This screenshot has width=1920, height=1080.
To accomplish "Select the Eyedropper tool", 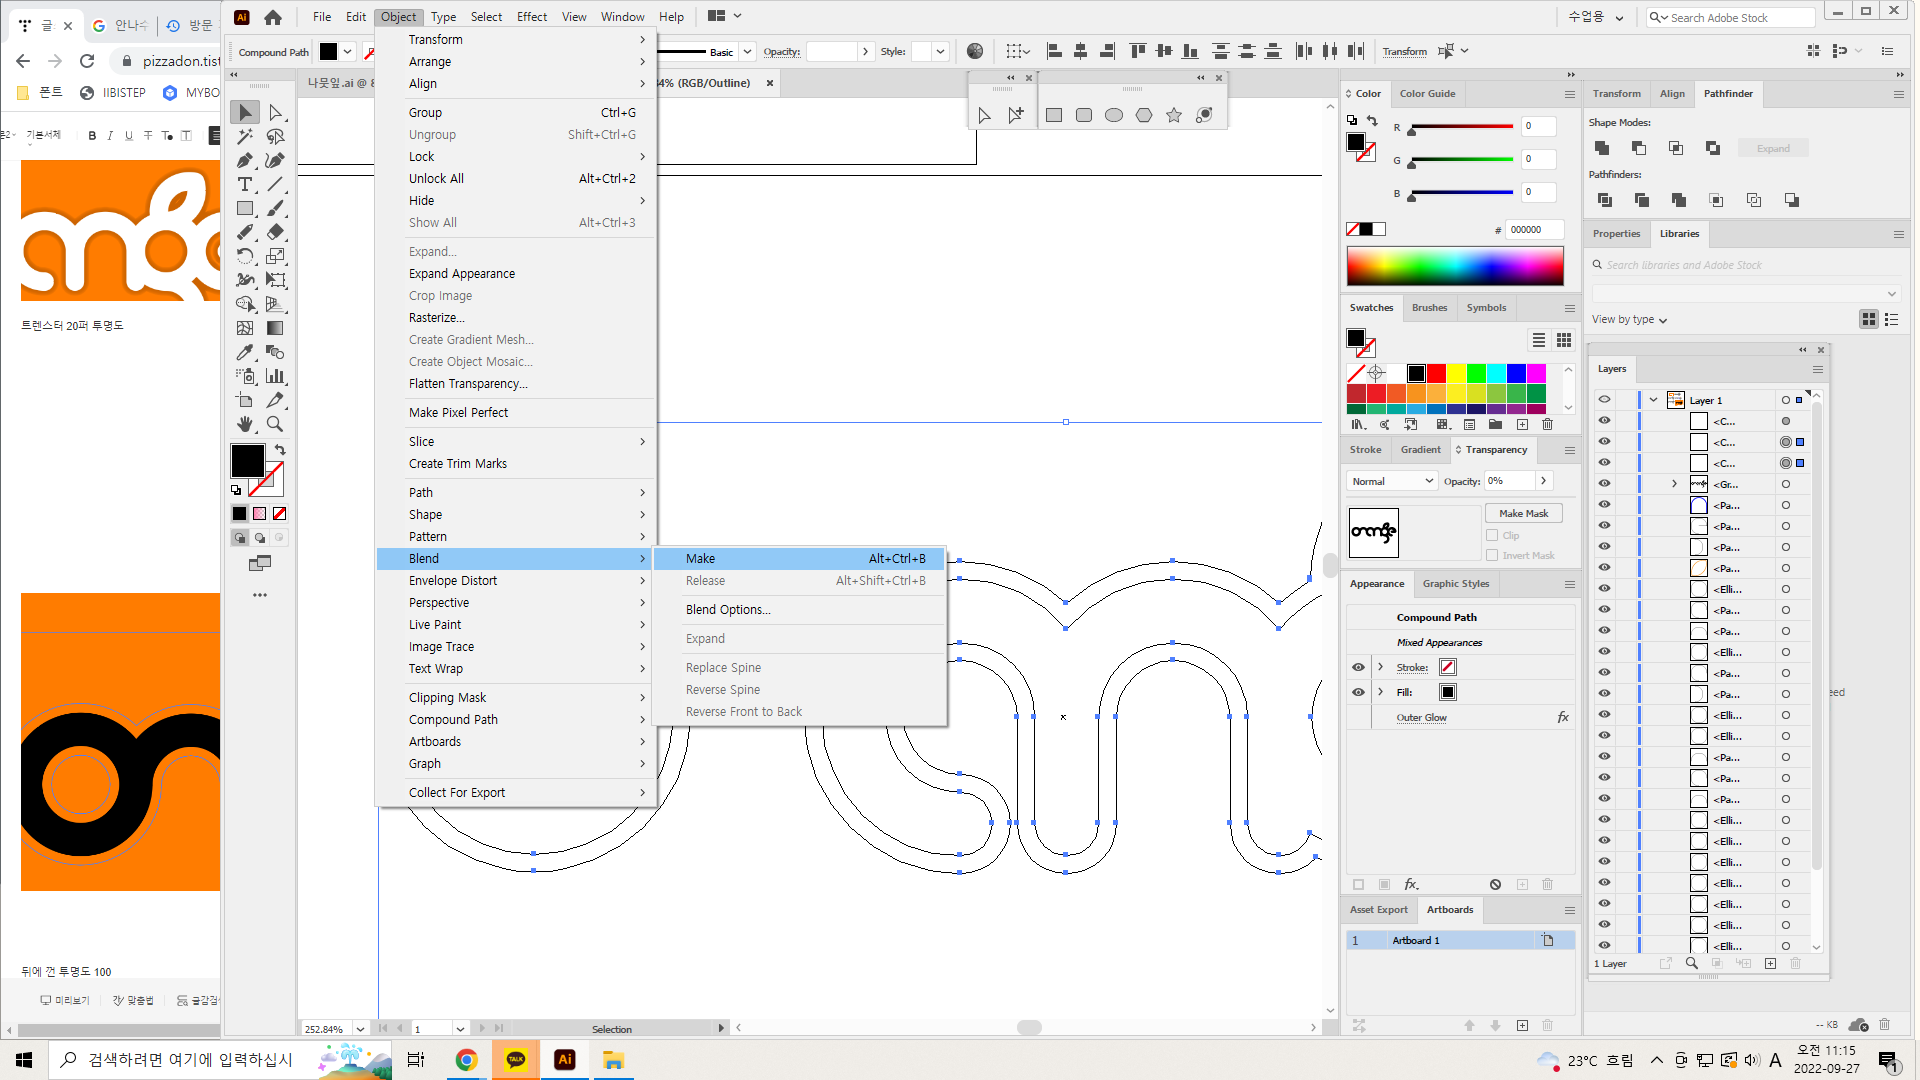I will 245,353.
